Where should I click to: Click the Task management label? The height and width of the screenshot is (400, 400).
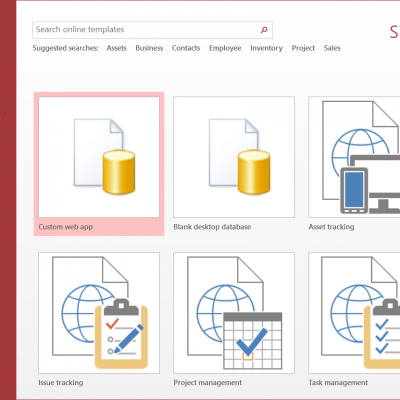point(338,383)
